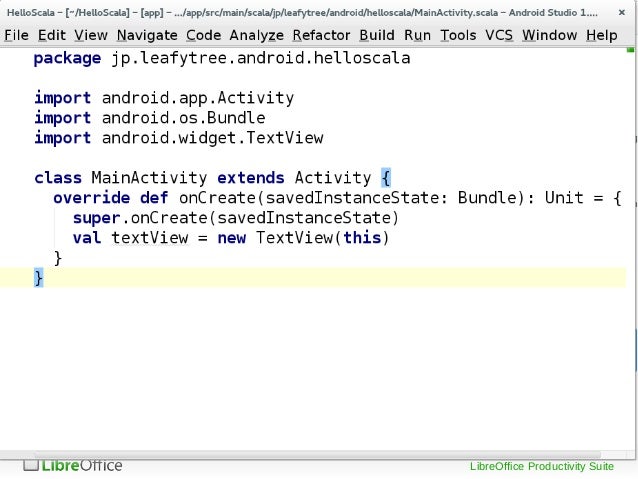Click the 'package' keyword in the code
The width and height of the screenshot is (638, 479).
point(67,59)
